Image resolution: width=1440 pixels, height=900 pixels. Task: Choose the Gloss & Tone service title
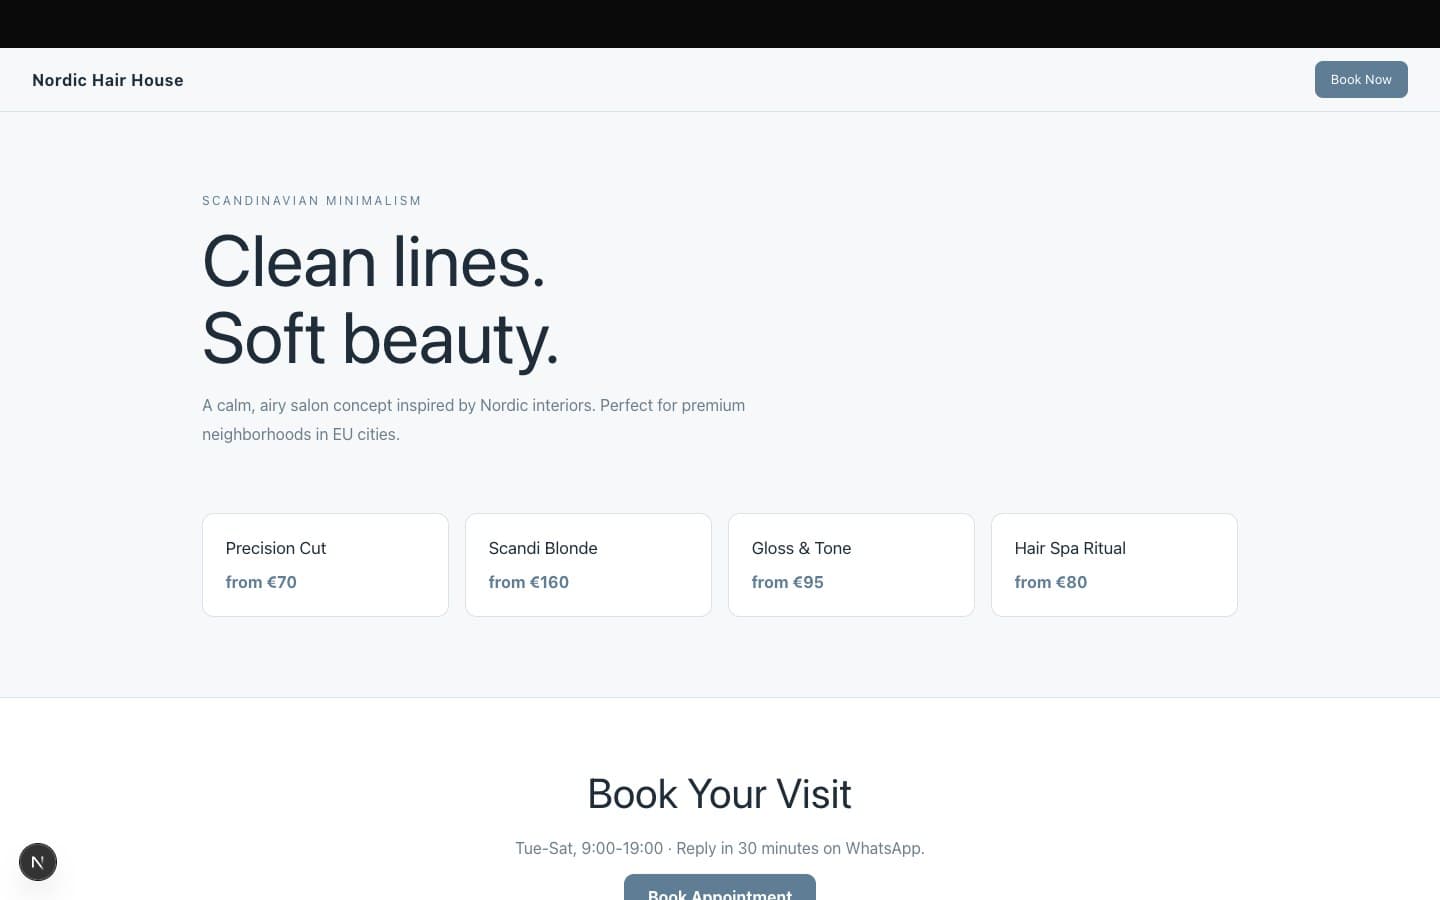coord(801,548)
